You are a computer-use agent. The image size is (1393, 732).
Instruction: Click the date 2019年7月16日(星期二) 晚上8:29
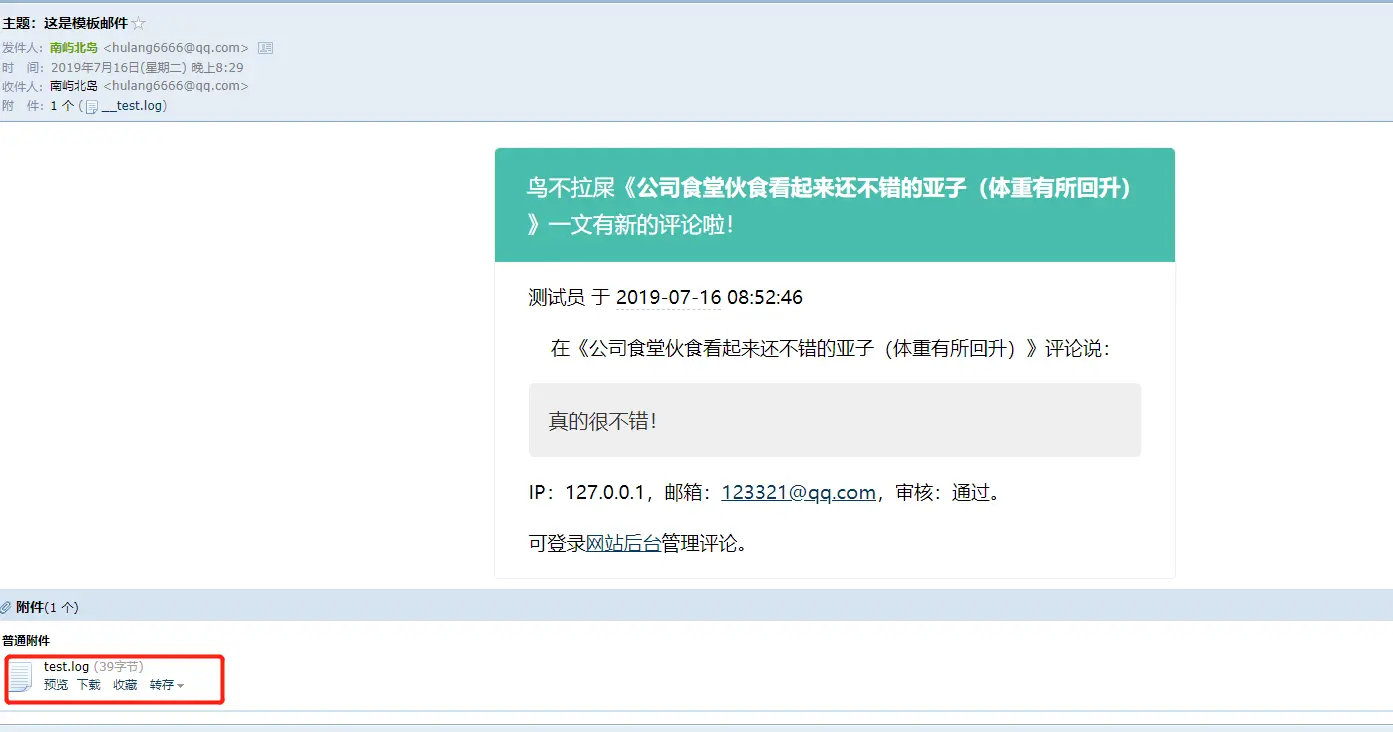pyautogui.click(x=147, y=67)
